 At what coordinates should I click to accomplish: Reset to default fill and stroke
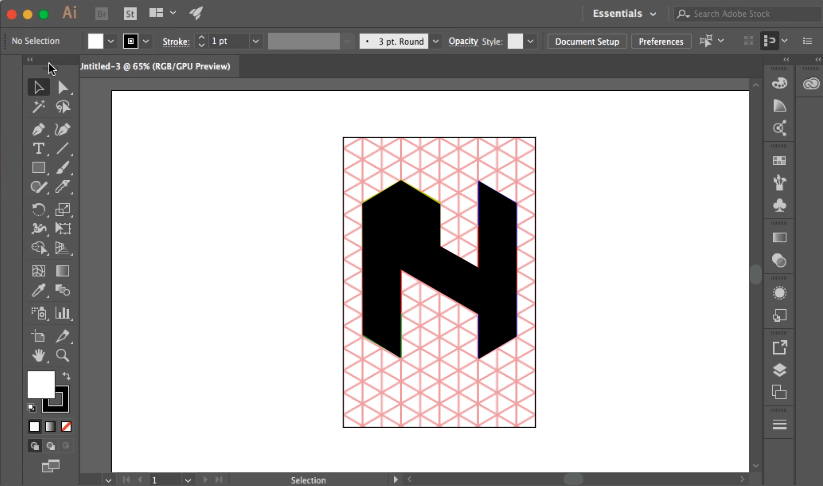click(31, 407)
